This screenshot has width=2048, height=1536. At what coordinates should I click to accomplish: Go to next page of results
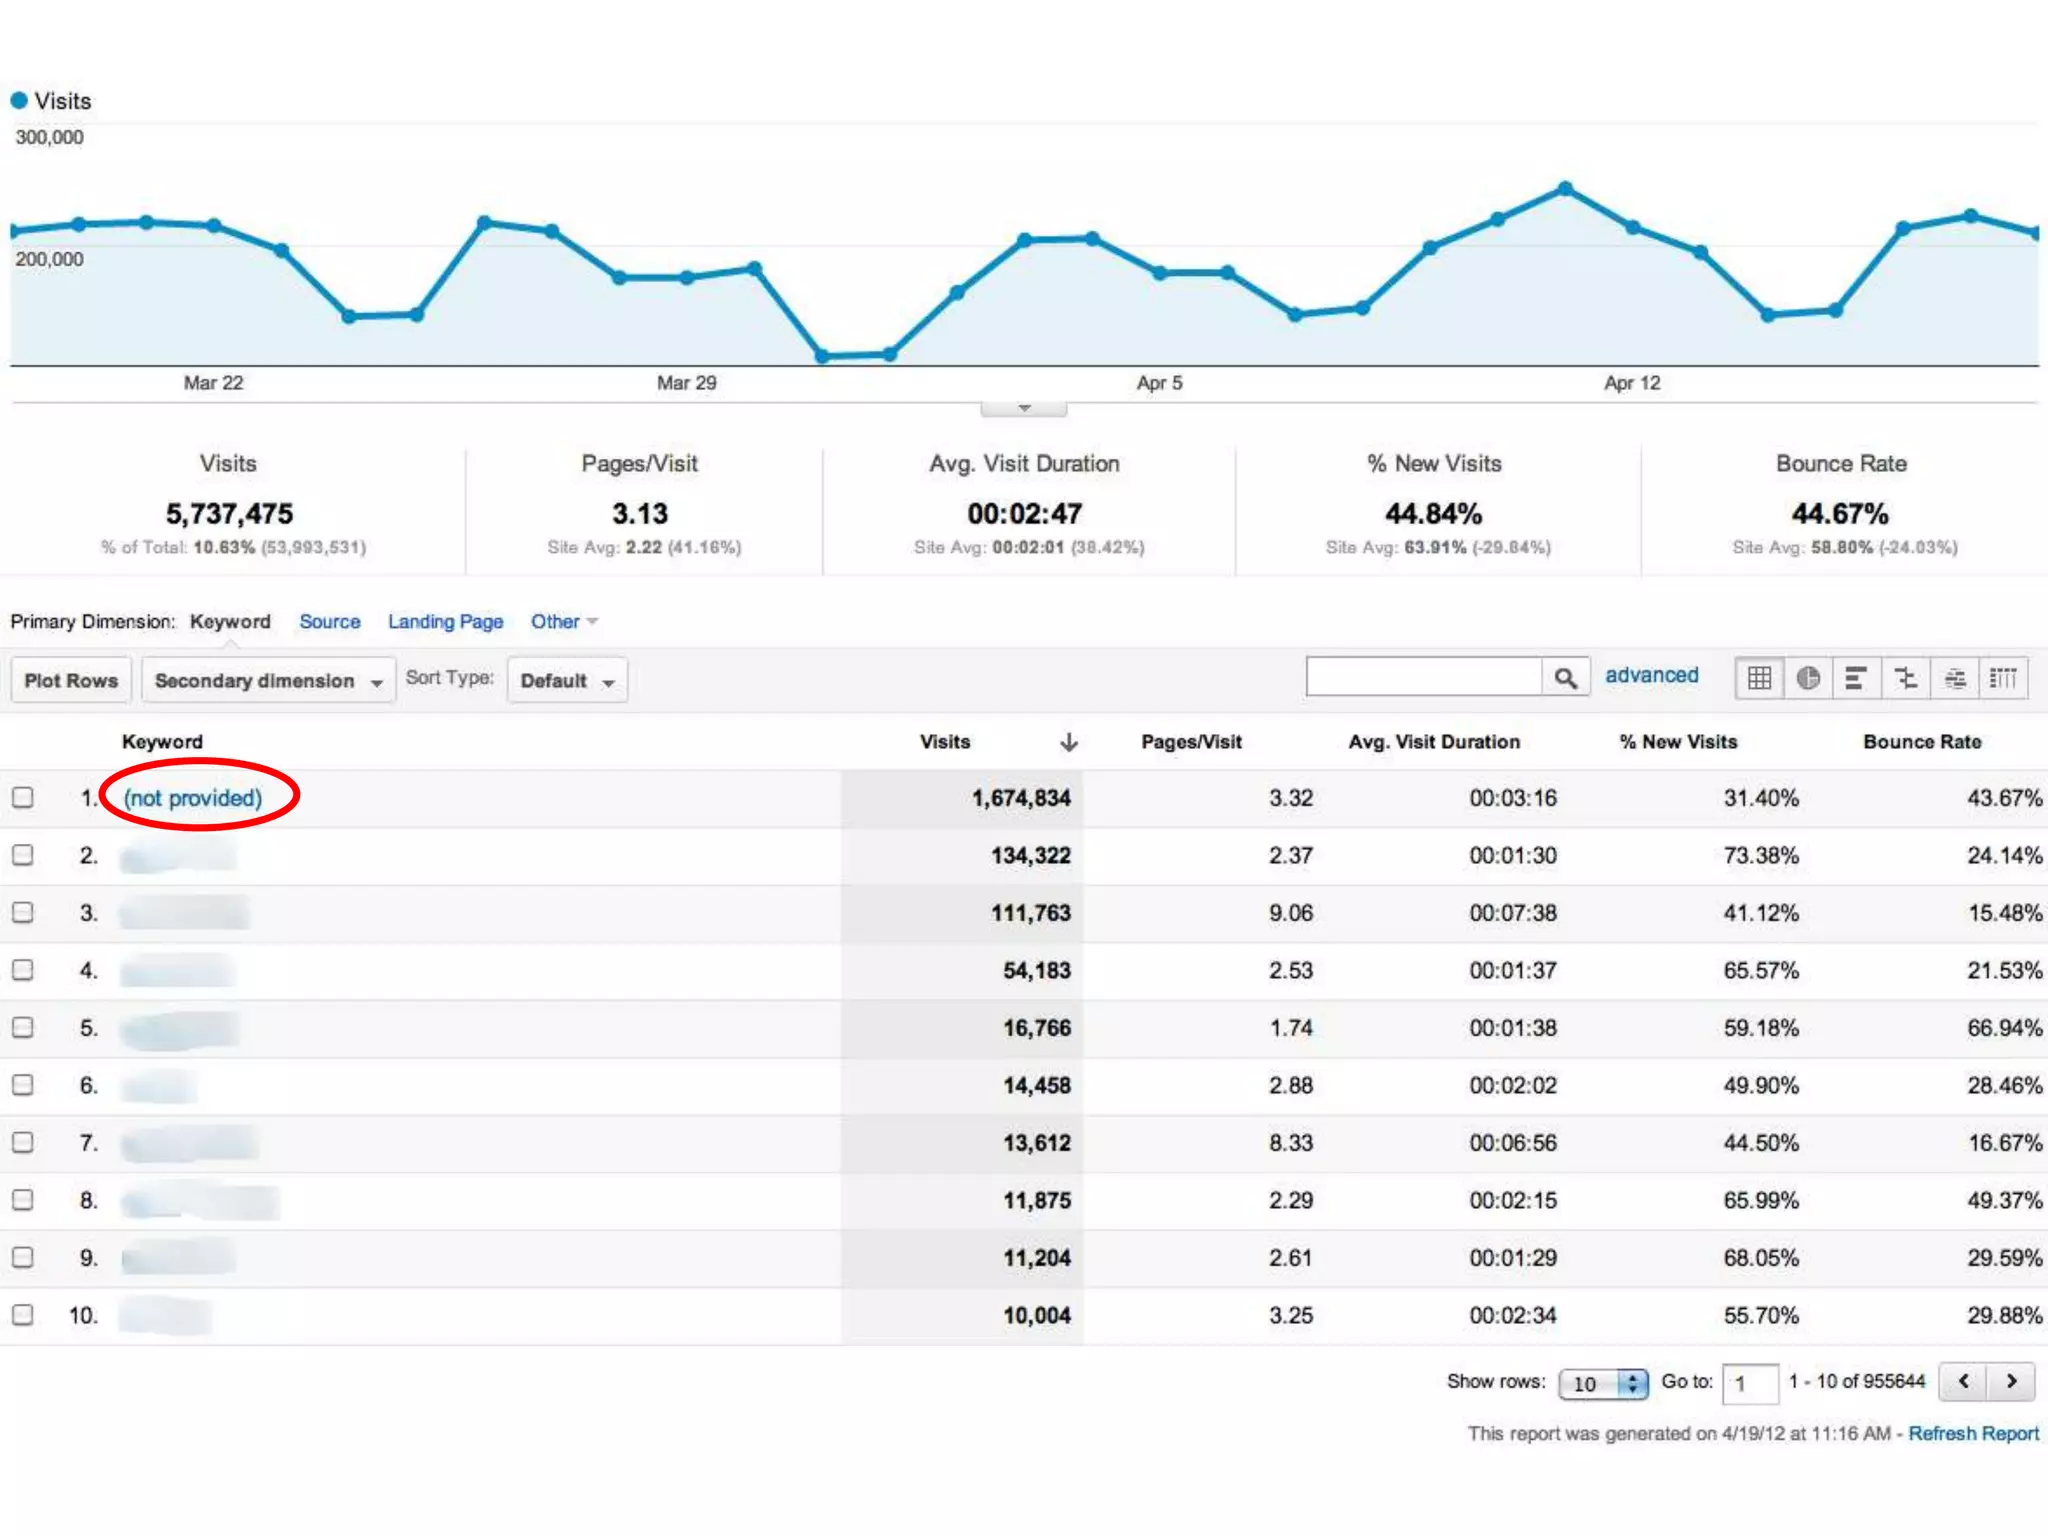[2011, 1381]
